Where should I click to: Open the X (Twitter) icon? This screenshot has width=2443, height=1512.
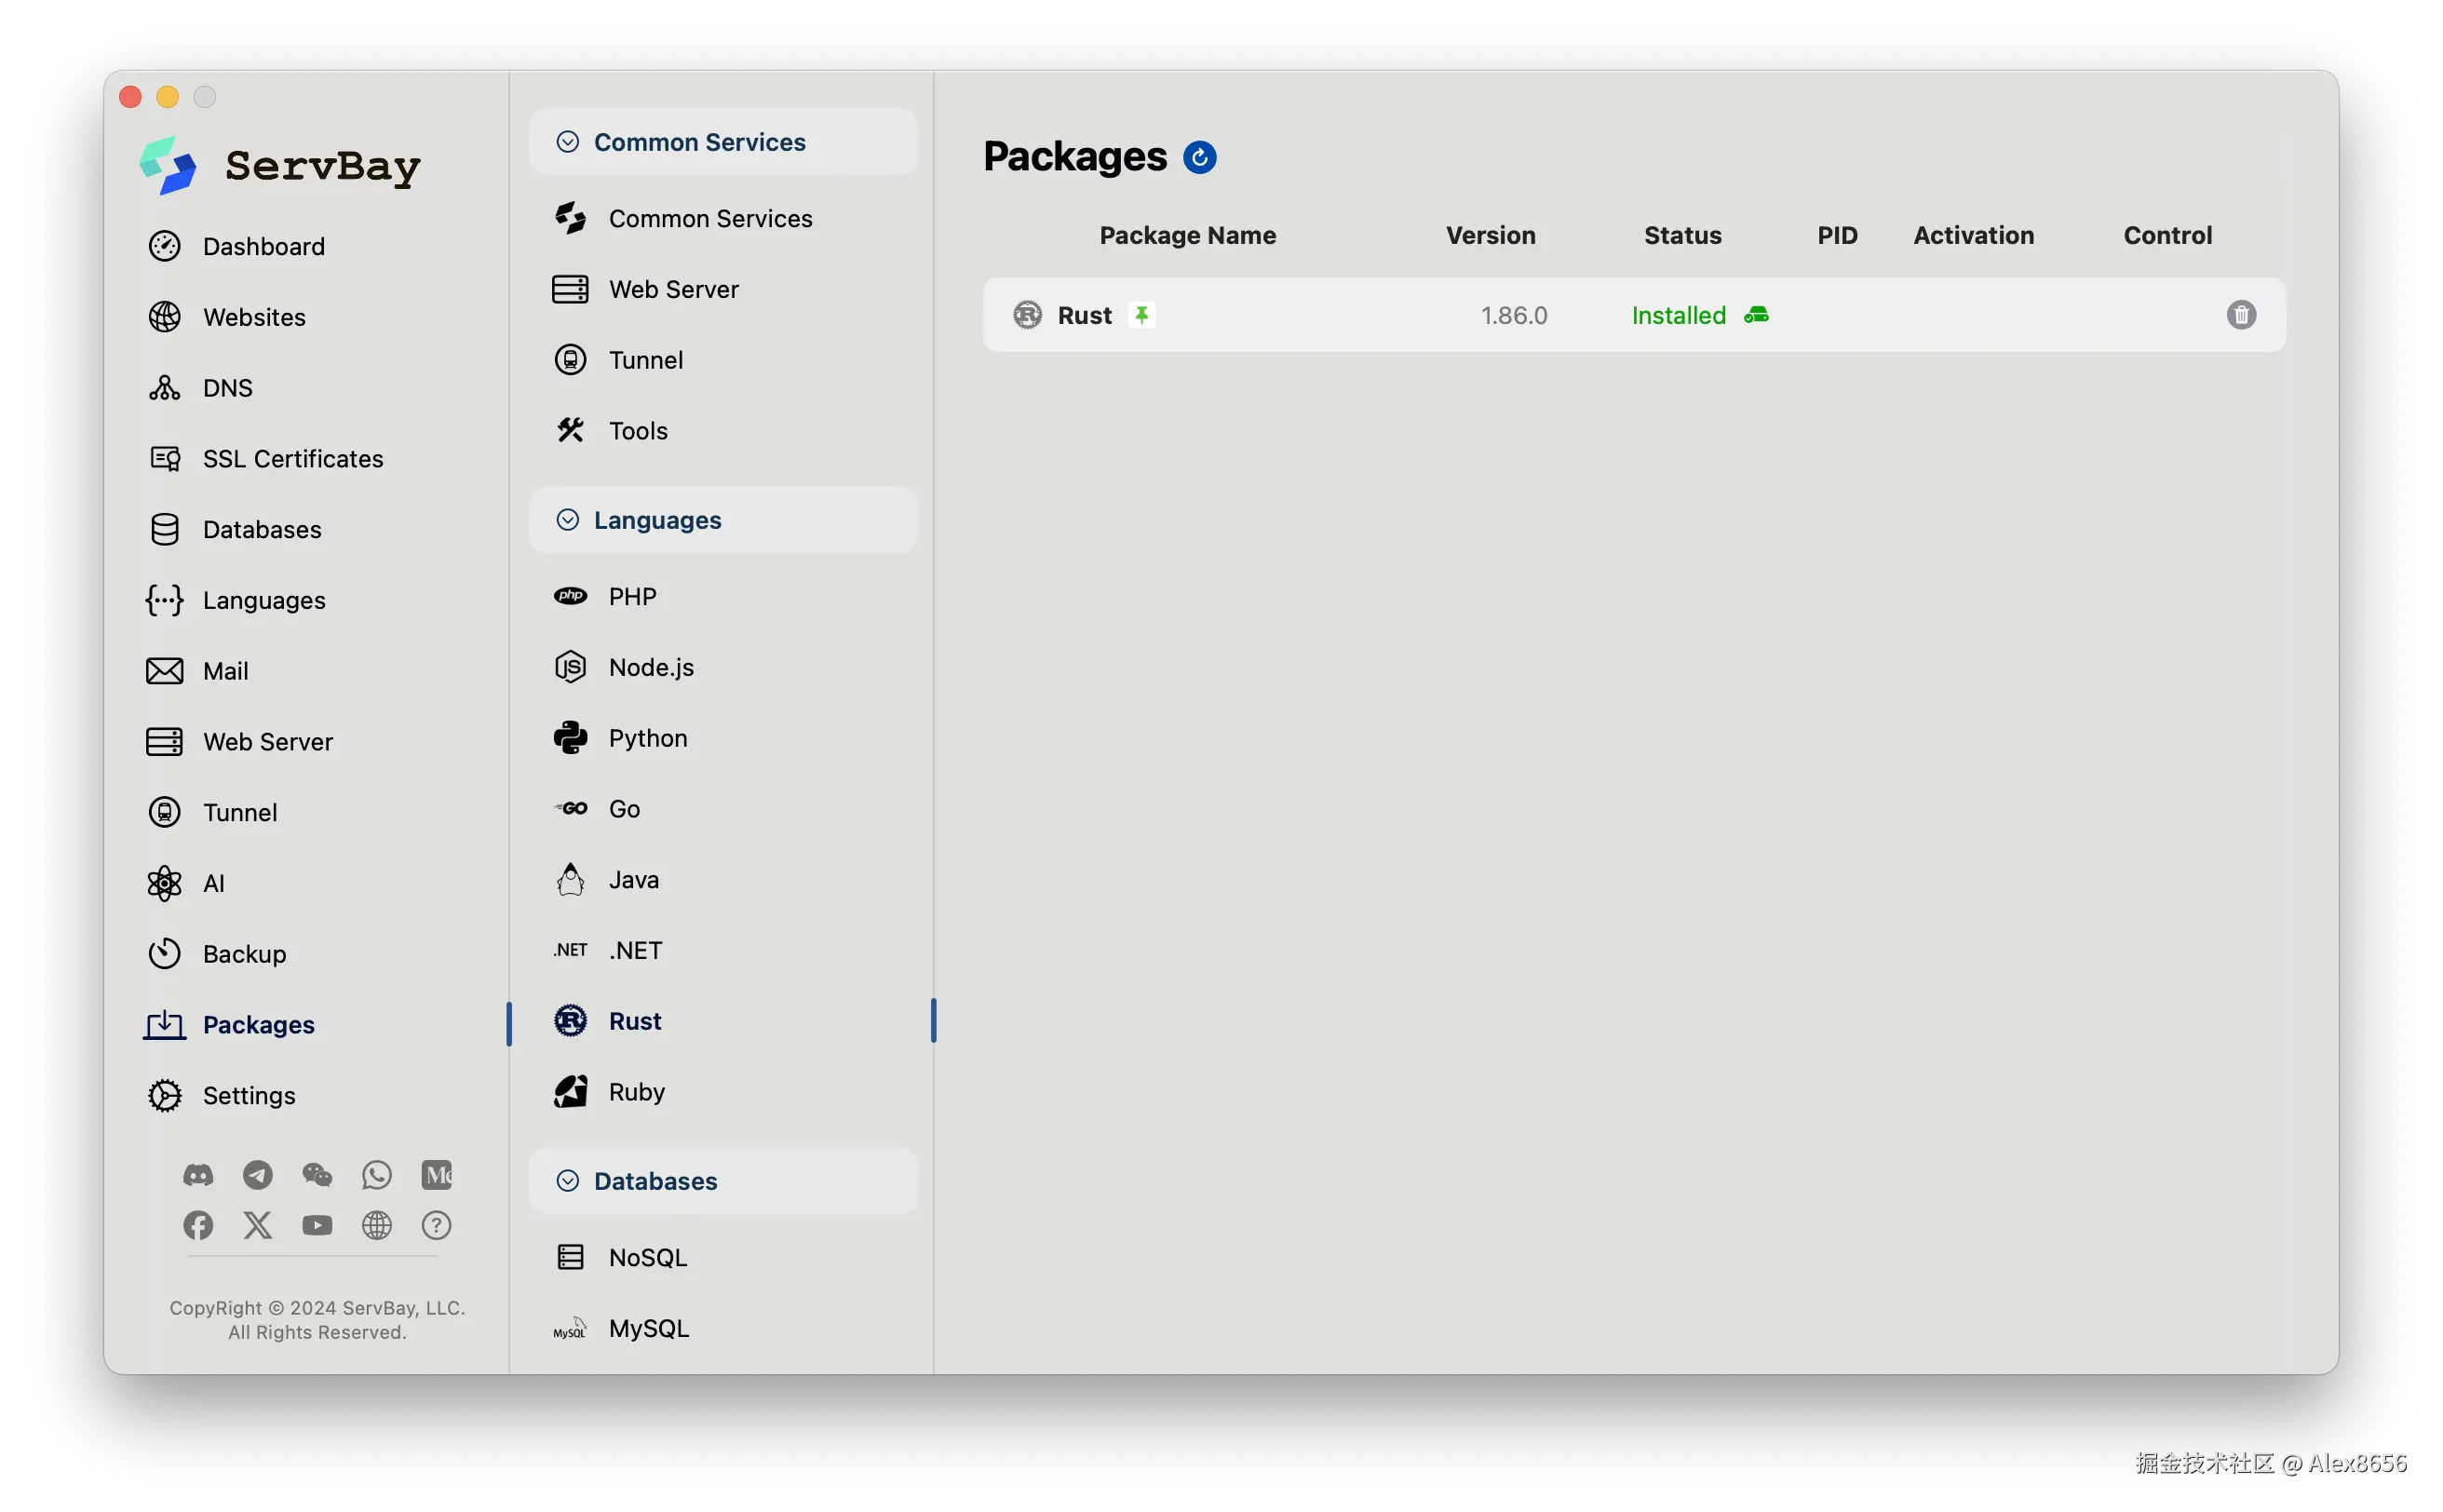point(257,1225)
